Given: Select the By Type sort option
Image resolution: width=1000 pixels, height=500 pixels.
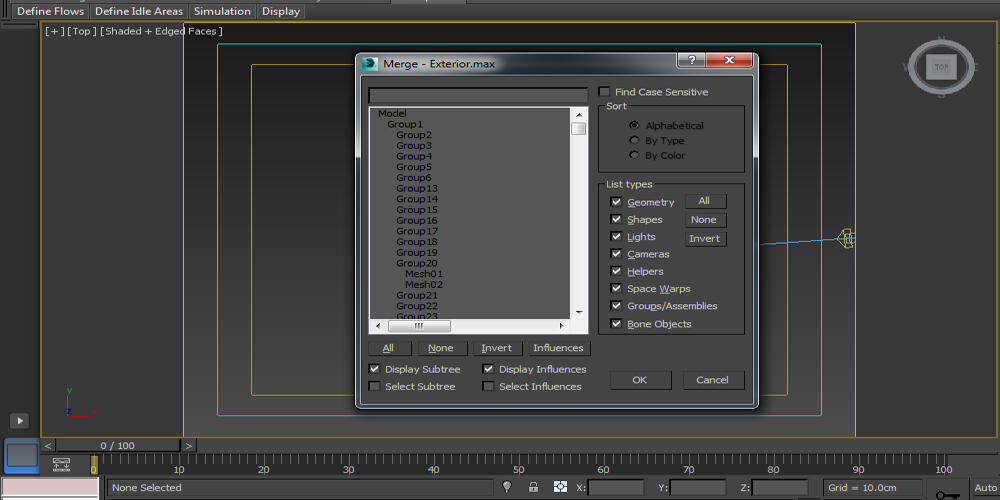Looking at the screenshot, I should coord(634,141).
